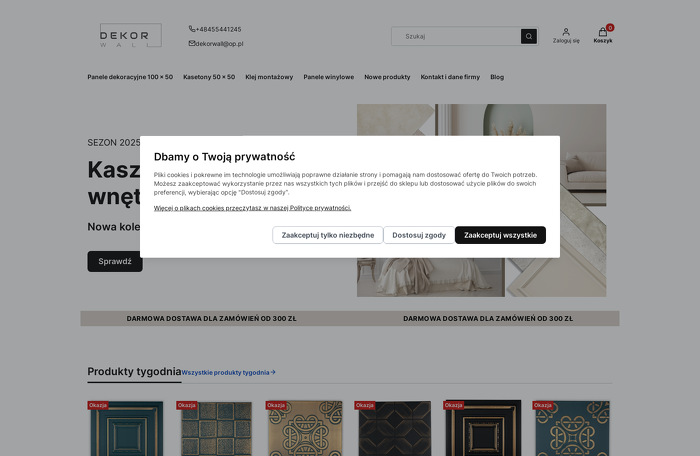This screenshot has height=456, width=700.
Task: Open Kontakt i dane firmy page
Action: [x=450, y=77]
